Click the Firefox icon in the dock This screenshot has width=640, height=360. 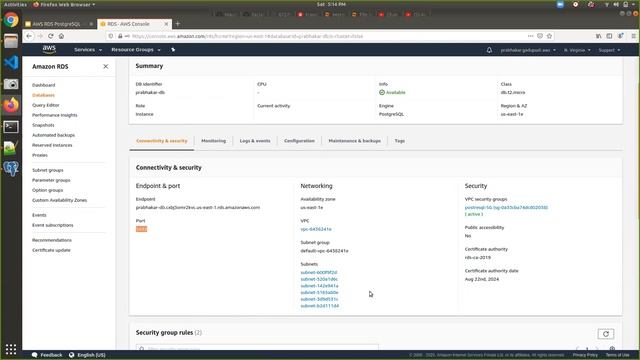pyautogui.click(x=11, y=105)
